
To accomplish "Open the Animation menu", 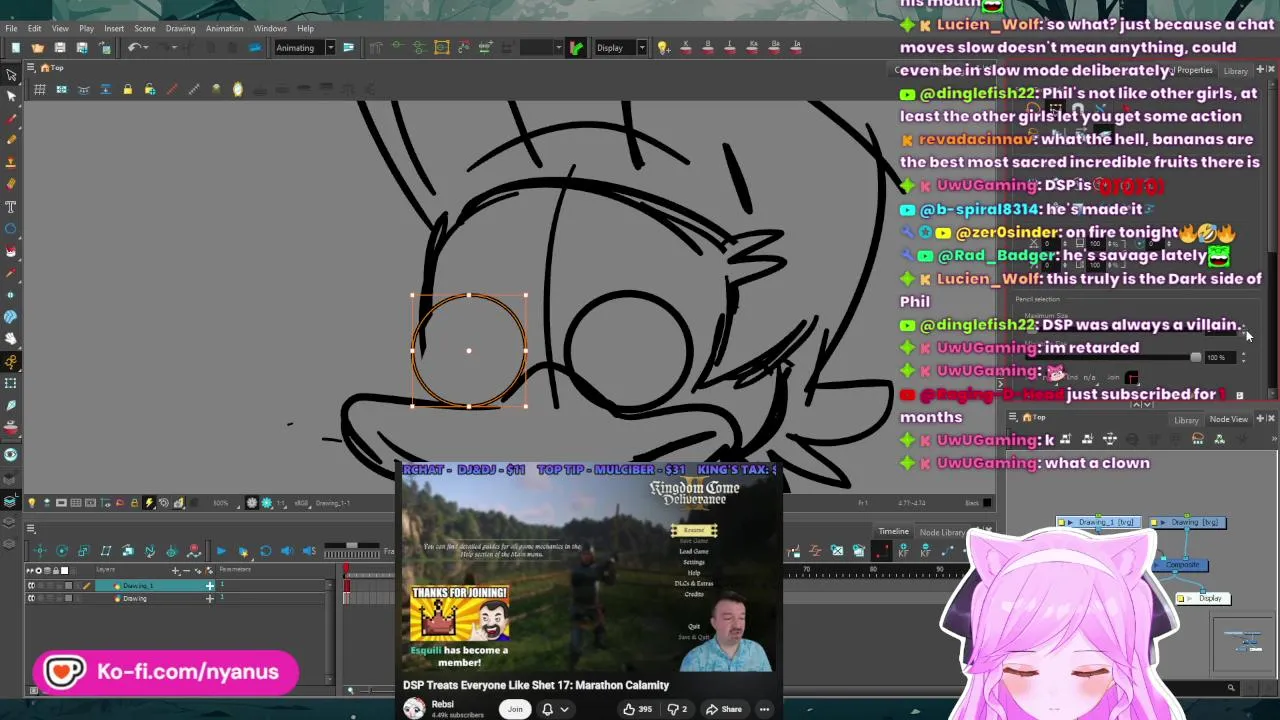I will coord(224,28).
